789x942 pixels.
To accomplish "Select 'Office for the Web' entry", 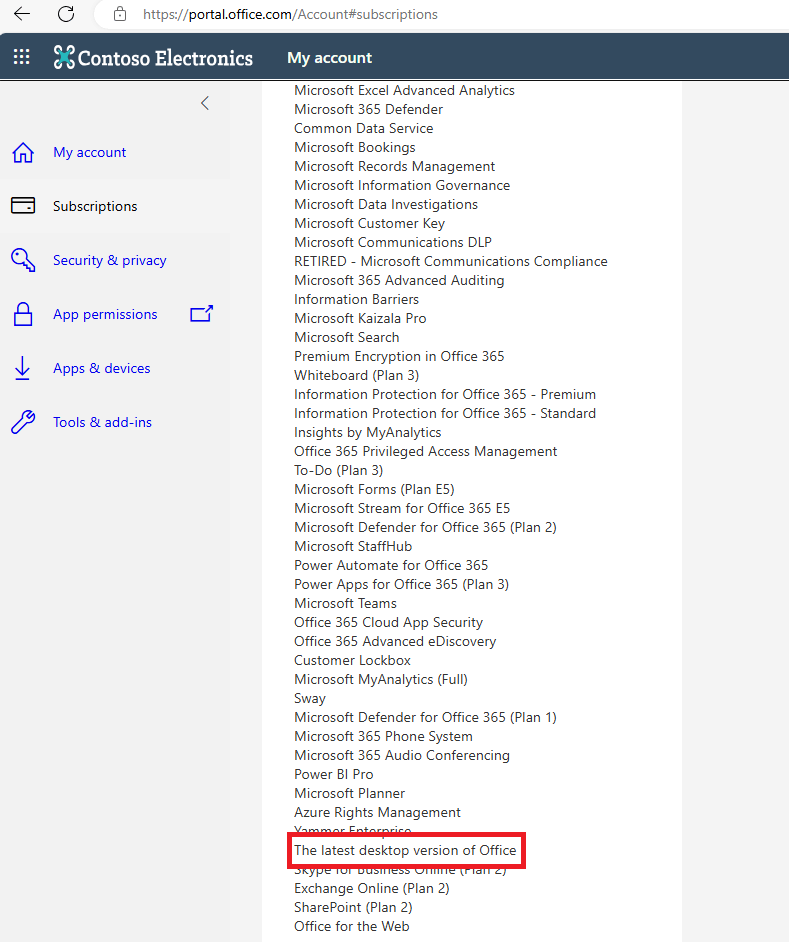I will (x=352, y=927).
